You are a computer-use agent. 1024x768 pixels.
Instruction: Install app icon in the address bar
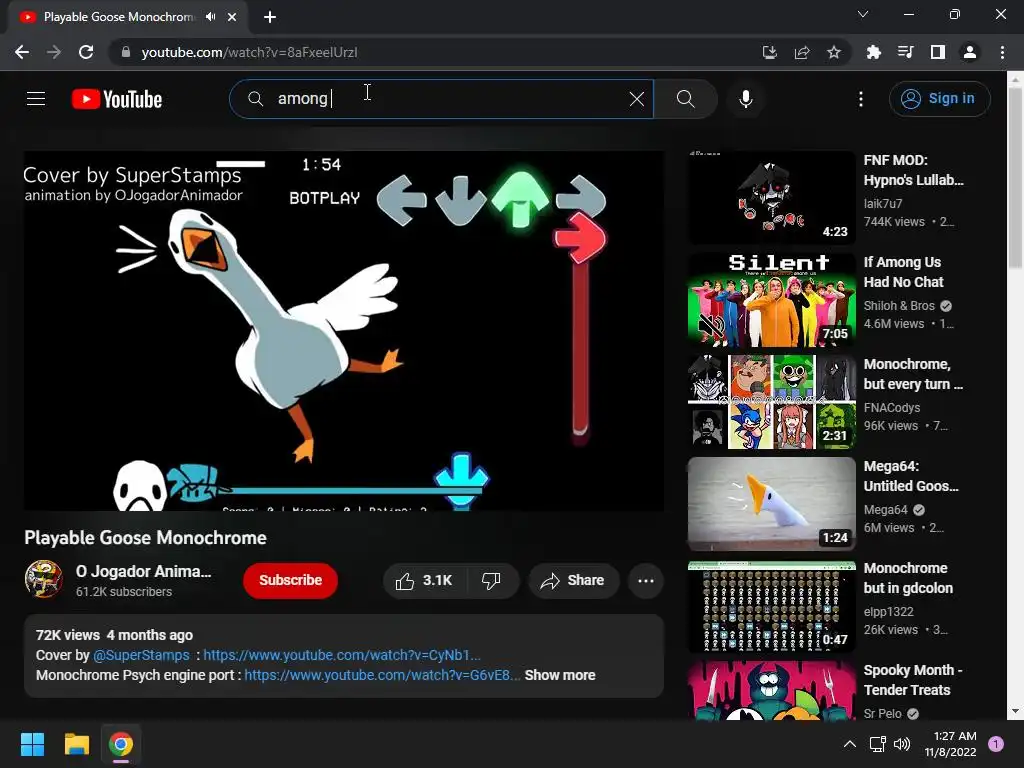point(769,52)
